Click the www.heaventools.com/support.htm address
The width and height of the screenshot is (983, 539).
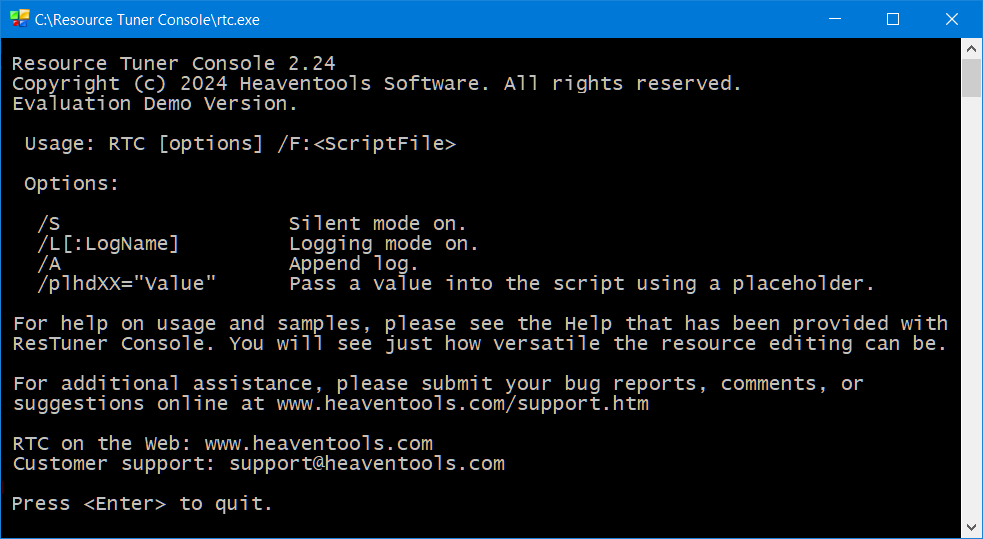tap(463, 404)
